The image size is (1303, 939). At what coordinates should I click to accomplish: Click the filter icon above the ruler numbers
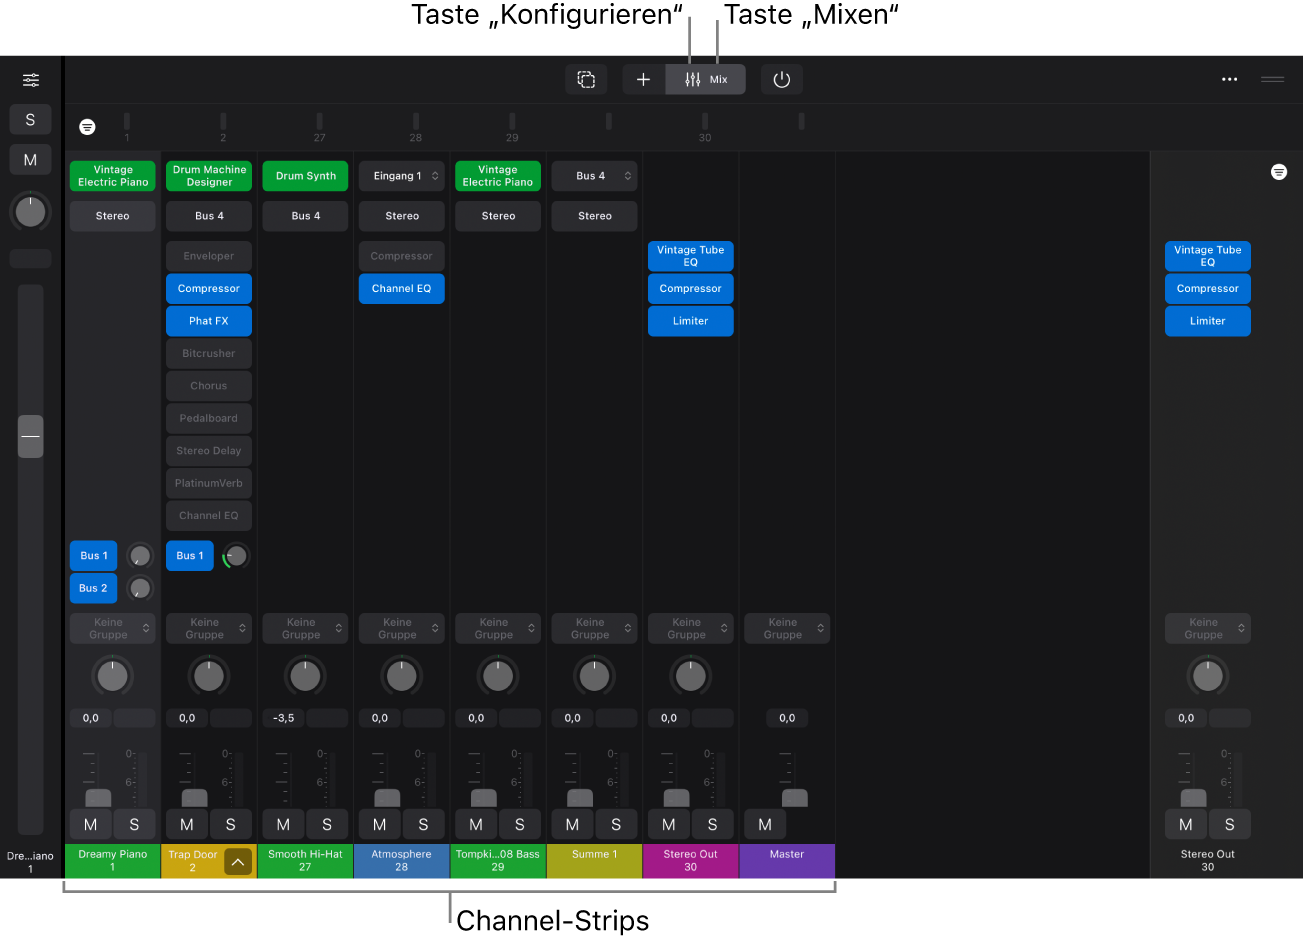(x=87, y=127)
